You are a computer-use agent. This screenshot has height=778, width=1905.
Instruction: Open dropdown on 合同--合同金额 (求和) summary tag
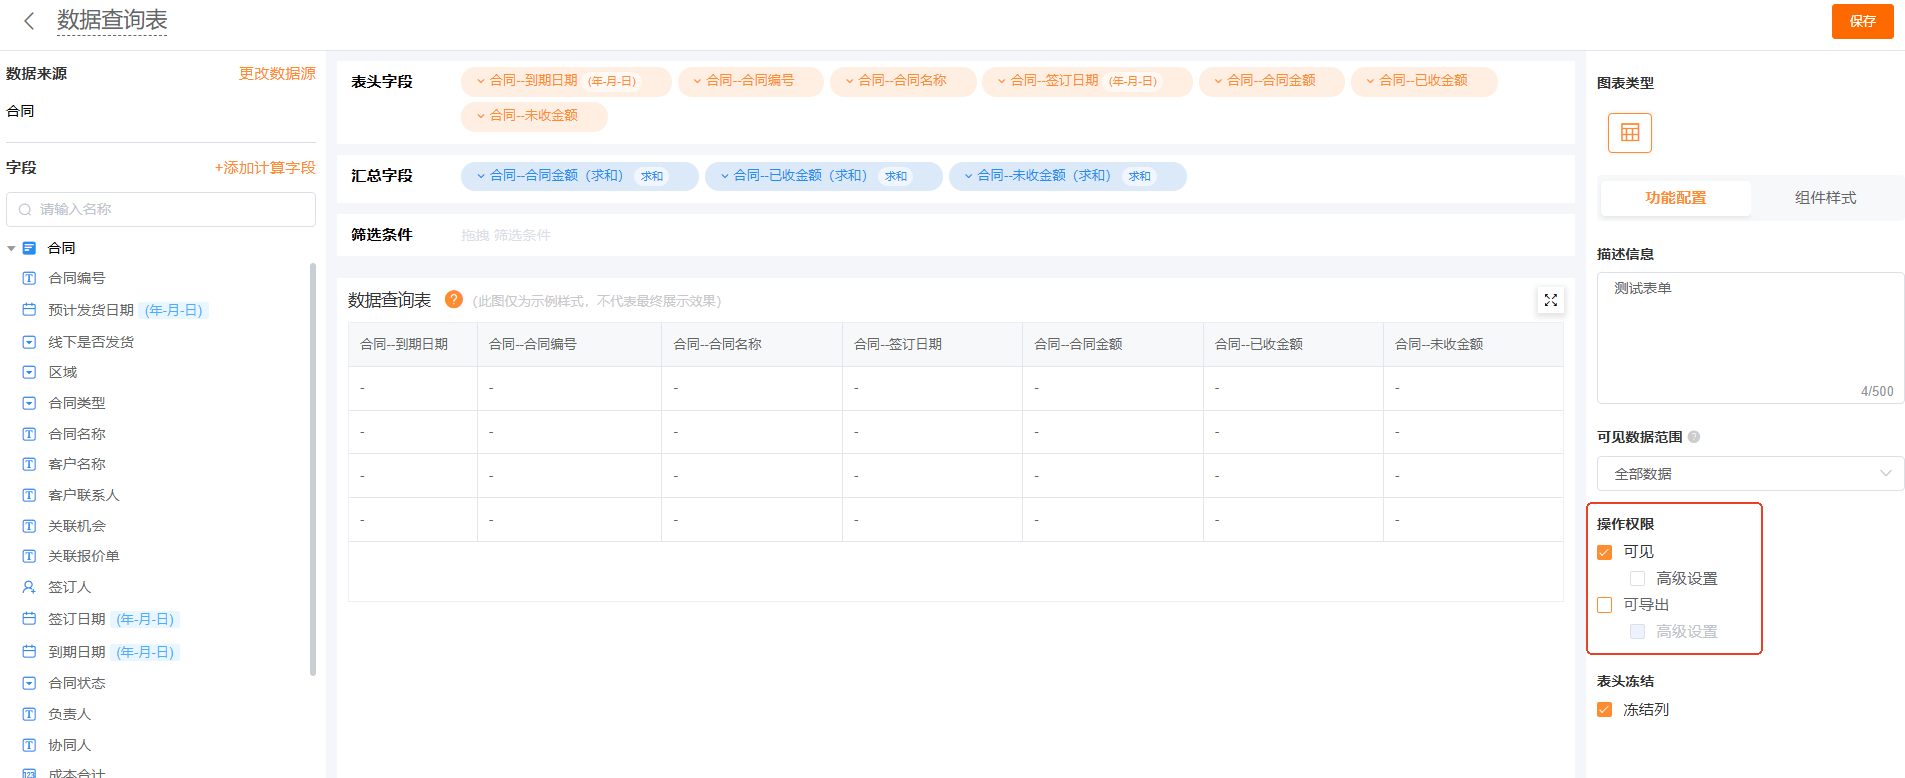pos(481,176)
